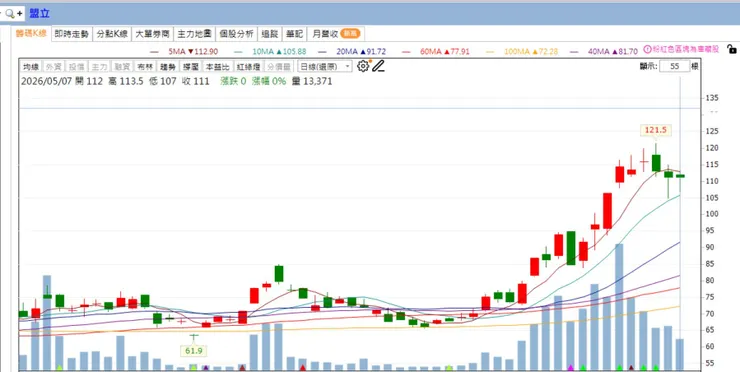Image resolution: width=740 pixels, height=372 pixels.
Task: Click the tallest volume bar near the right
Action: pyautogui.click(x=619, y=307)
